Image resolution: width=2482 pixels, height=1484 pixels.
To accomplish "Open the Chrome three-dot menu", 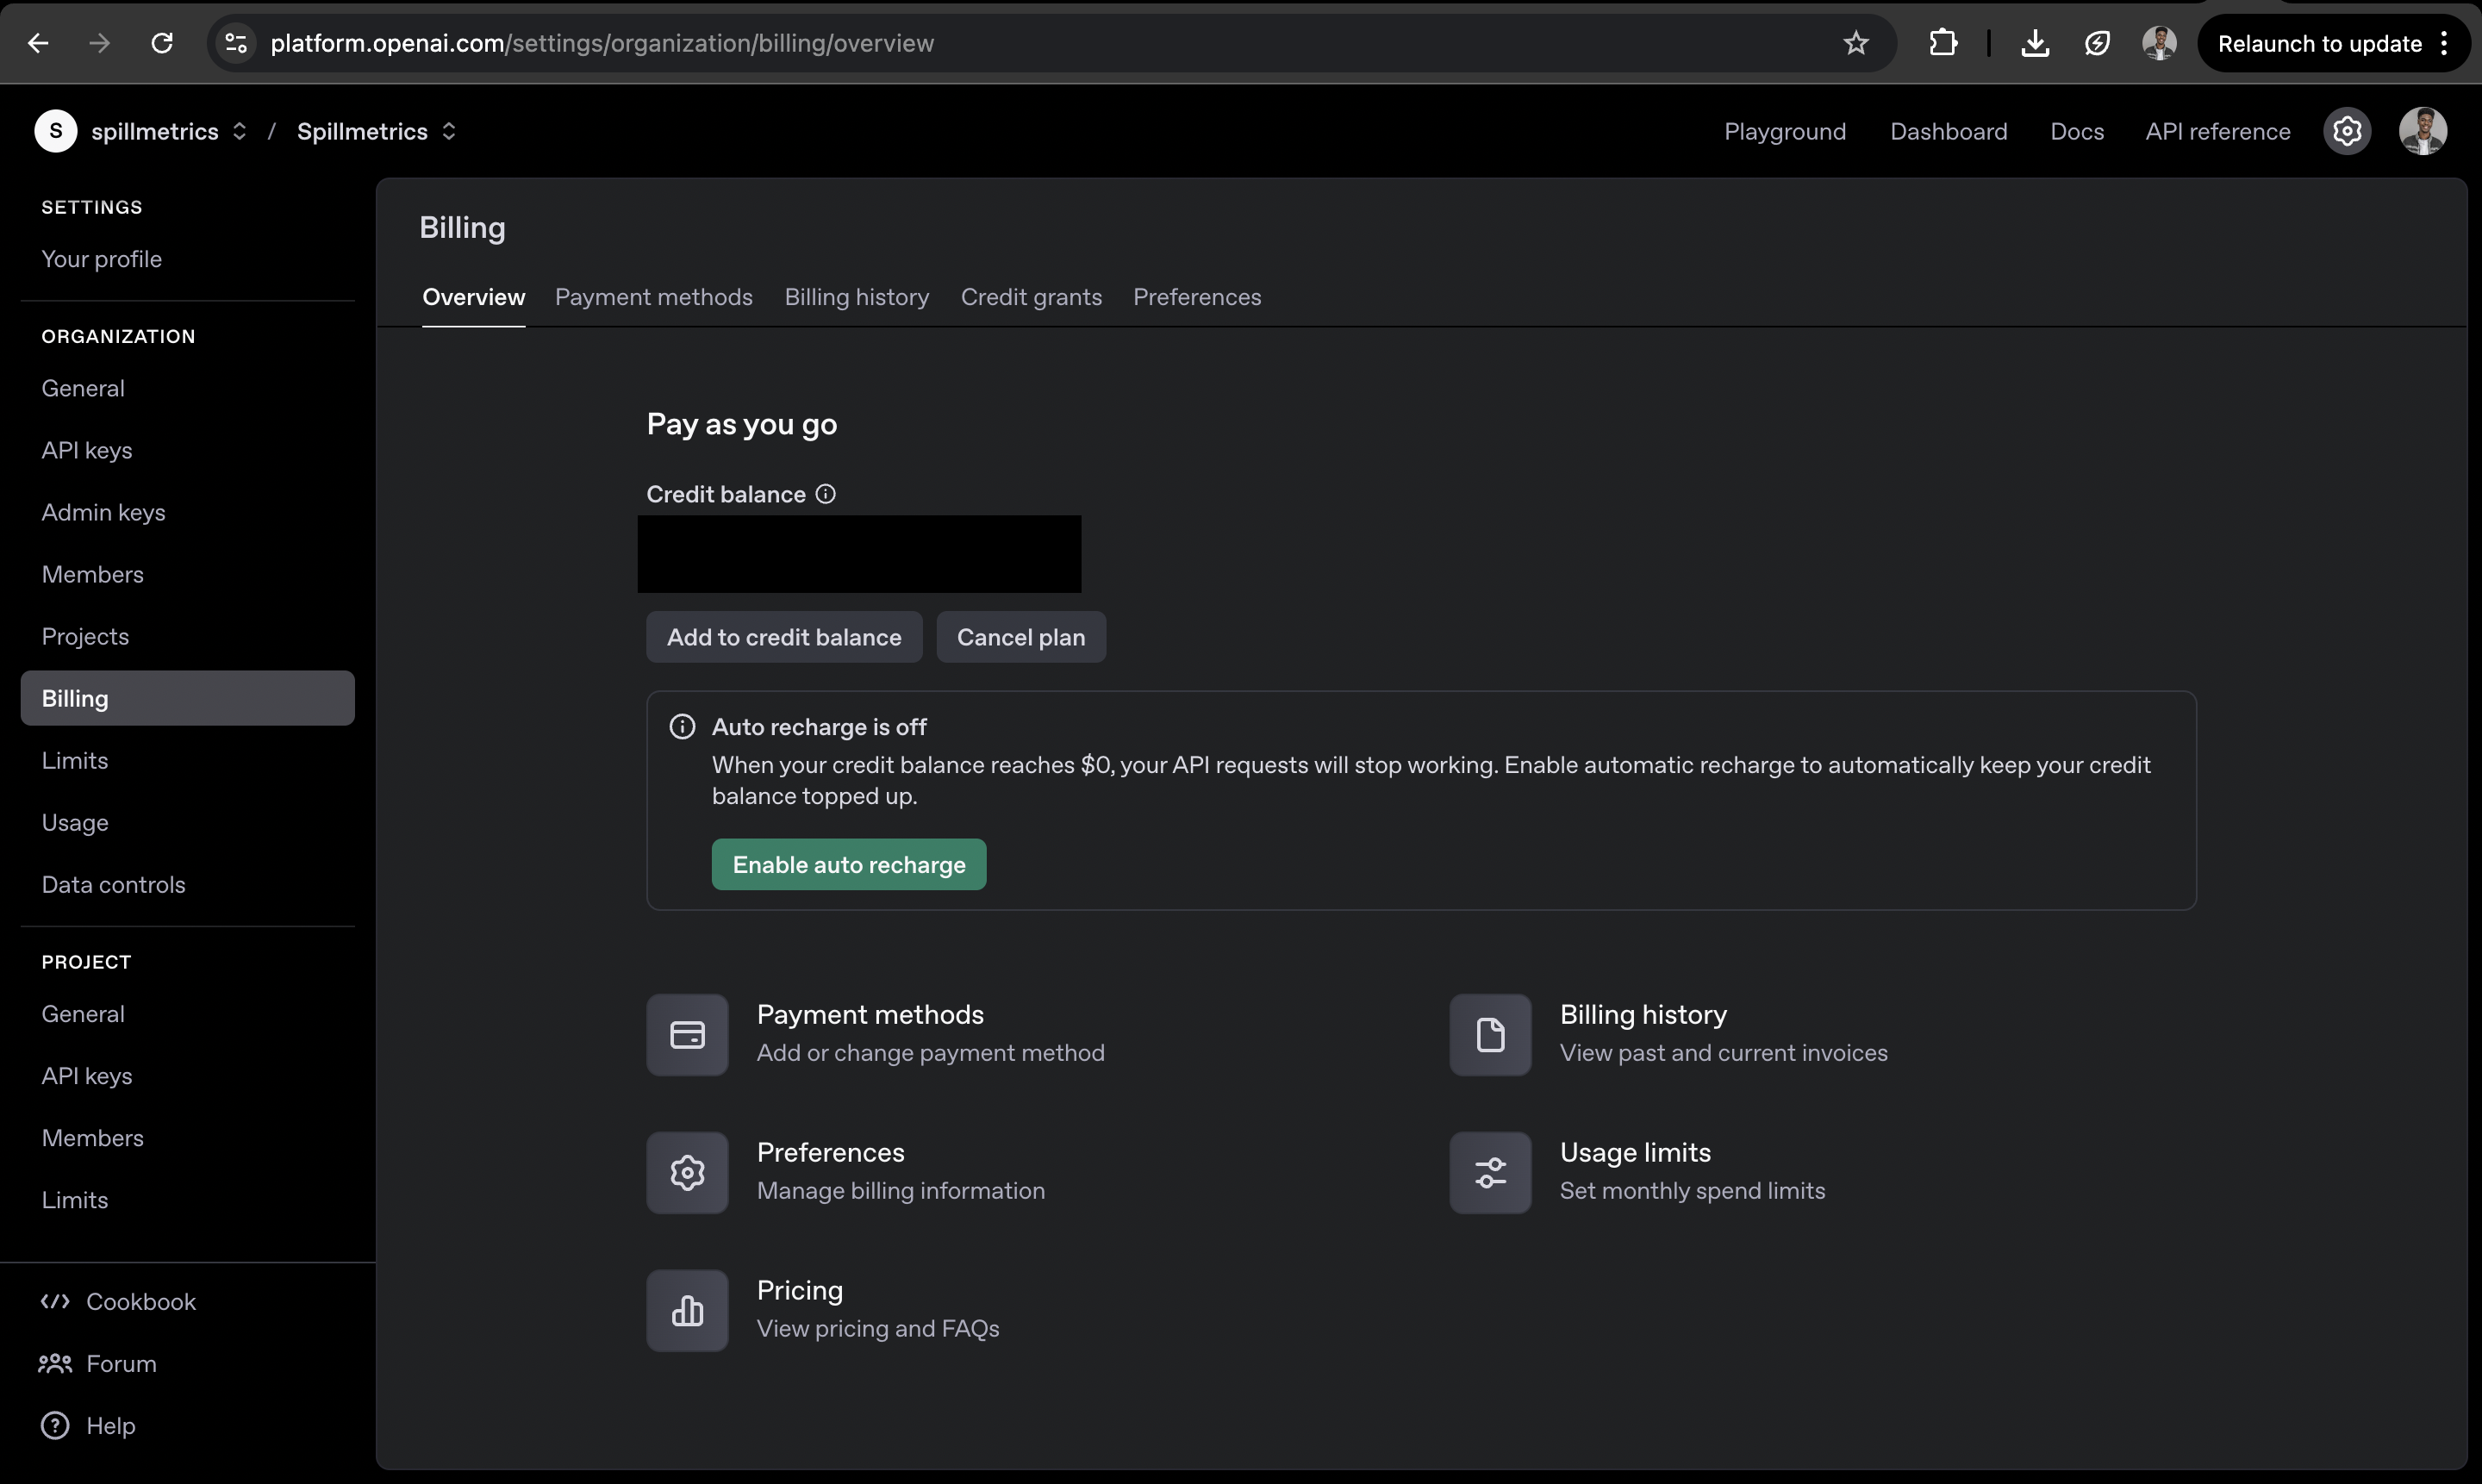I will (x=2444, y=43).
